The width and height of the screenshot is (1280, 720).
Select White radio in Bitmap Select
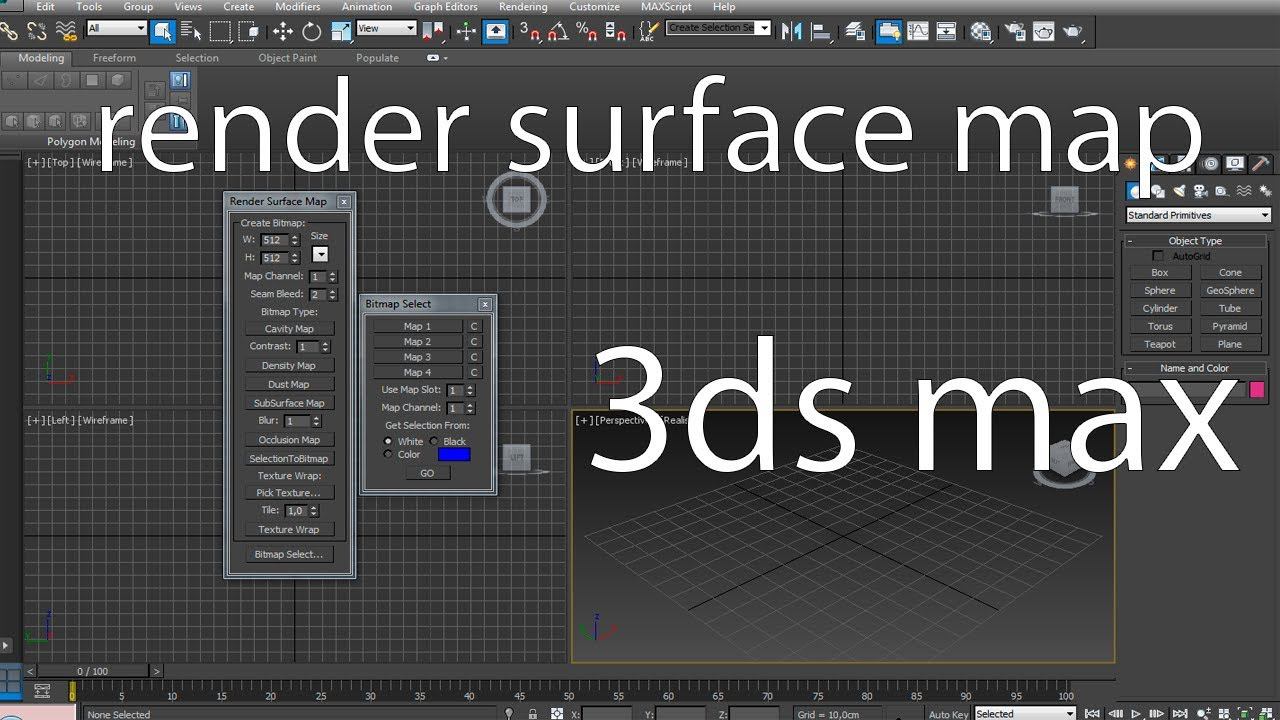coord(389,441)
